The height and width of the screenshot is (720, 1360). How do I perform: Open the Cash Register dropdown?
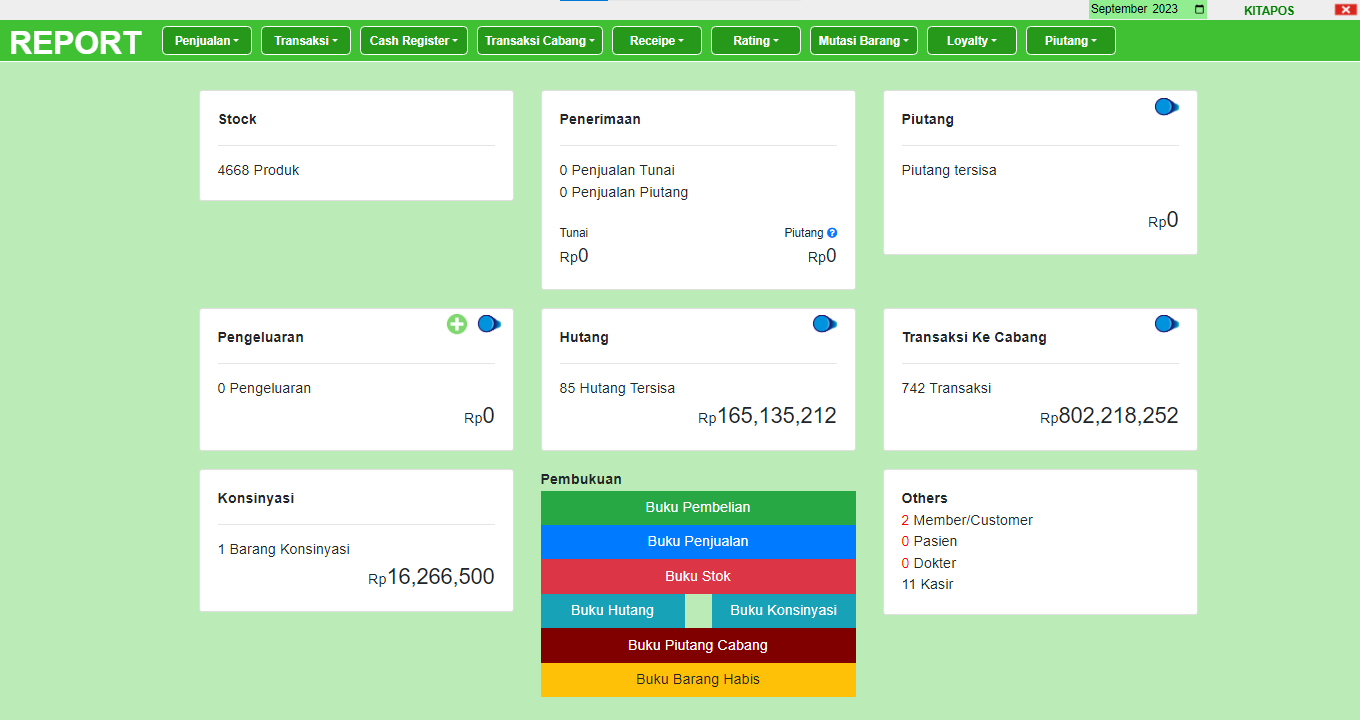click(x=413, y=41)
